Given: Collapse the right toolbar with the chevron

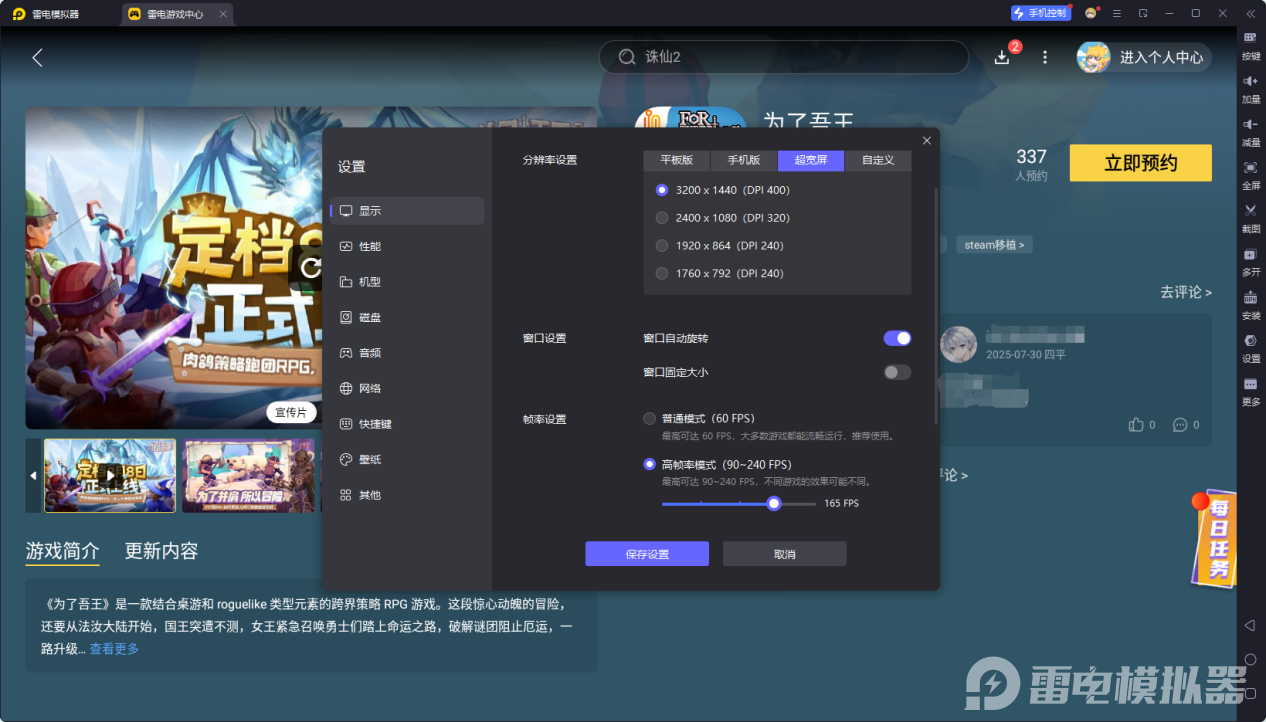Looking at the screenshot, I should coord(1250,13).
